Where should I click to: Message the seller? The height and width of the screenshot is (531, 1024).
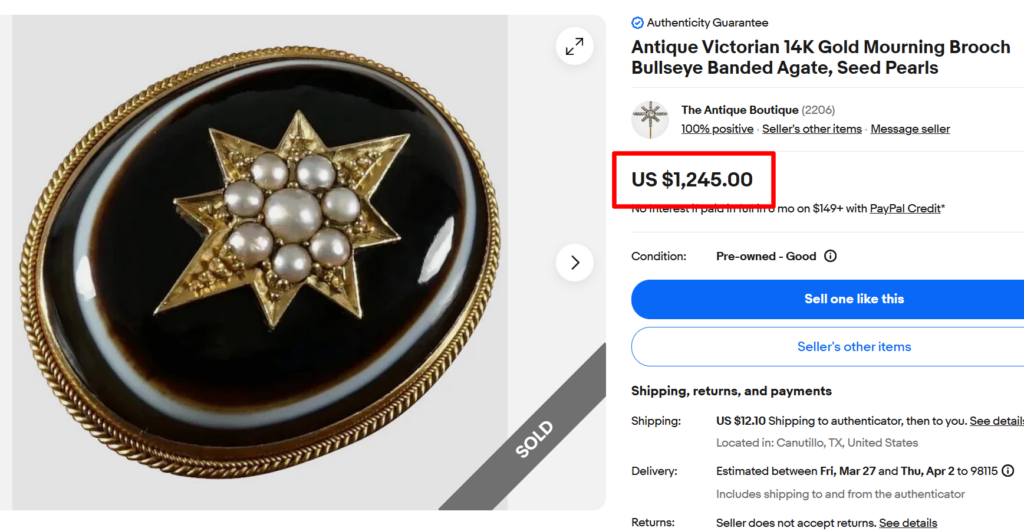coord(910,129)
